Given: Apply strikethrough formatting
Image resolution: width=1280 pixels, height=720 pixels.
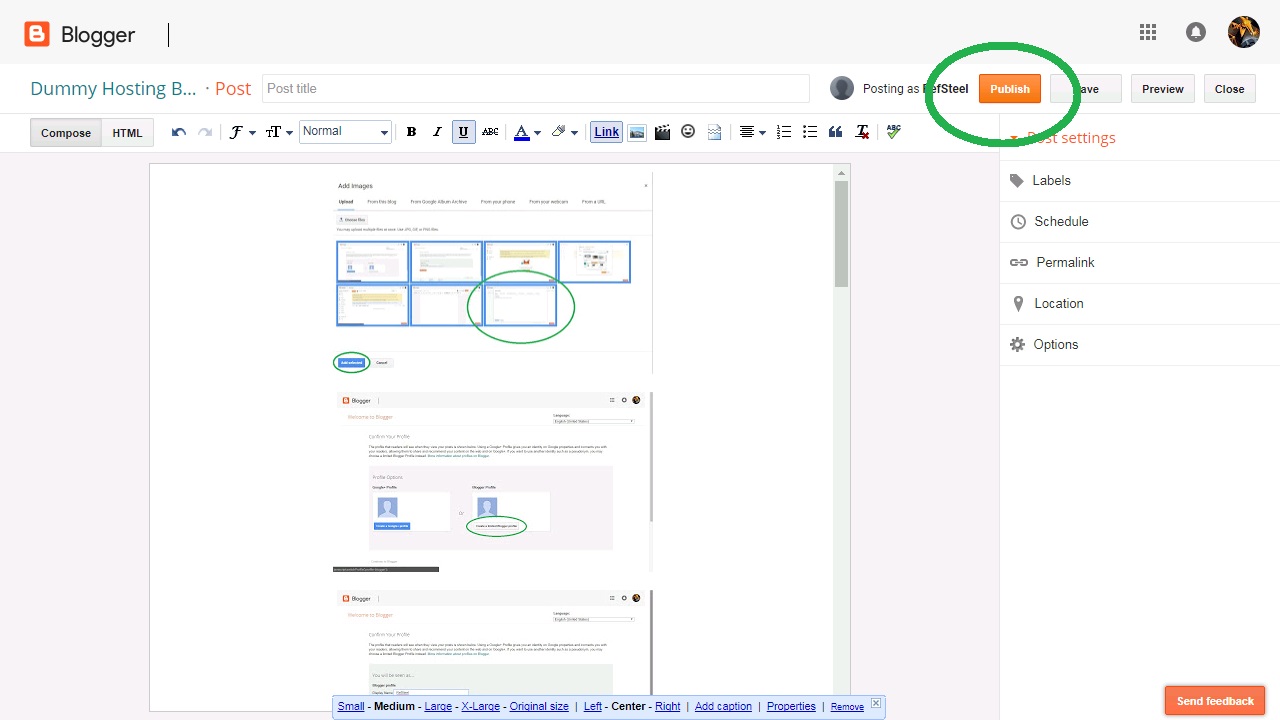Looking at the screenshot, I should click(x=490, y=132).
